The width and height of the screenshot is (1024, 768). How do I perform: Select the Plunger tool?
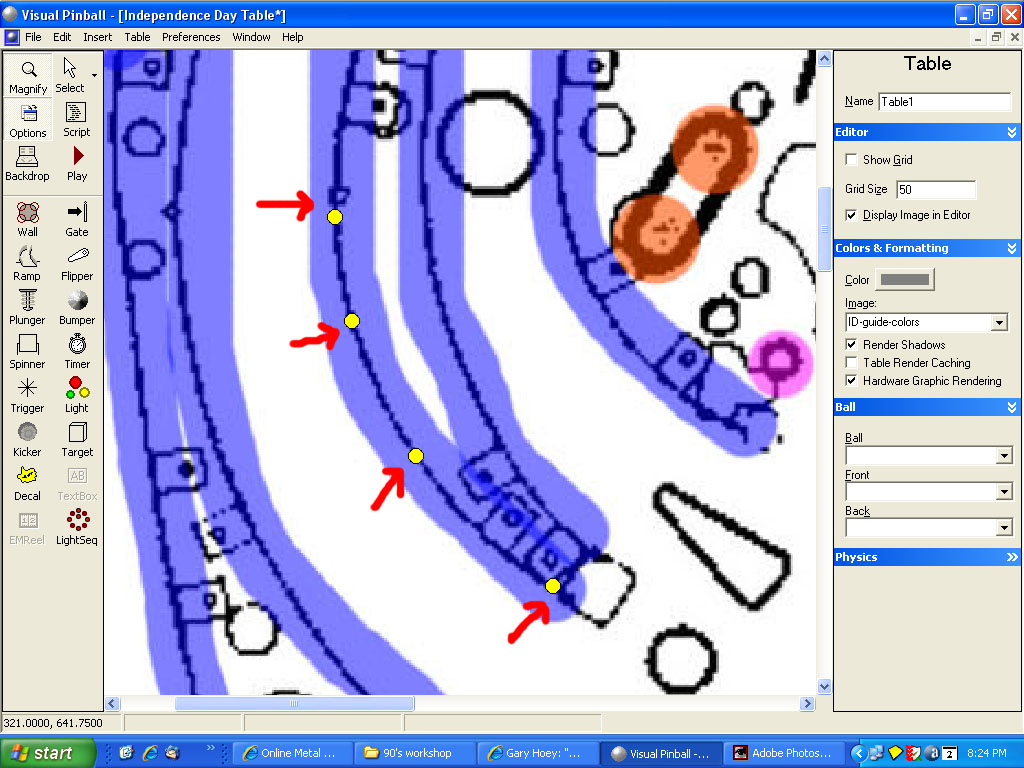point(28,307)
